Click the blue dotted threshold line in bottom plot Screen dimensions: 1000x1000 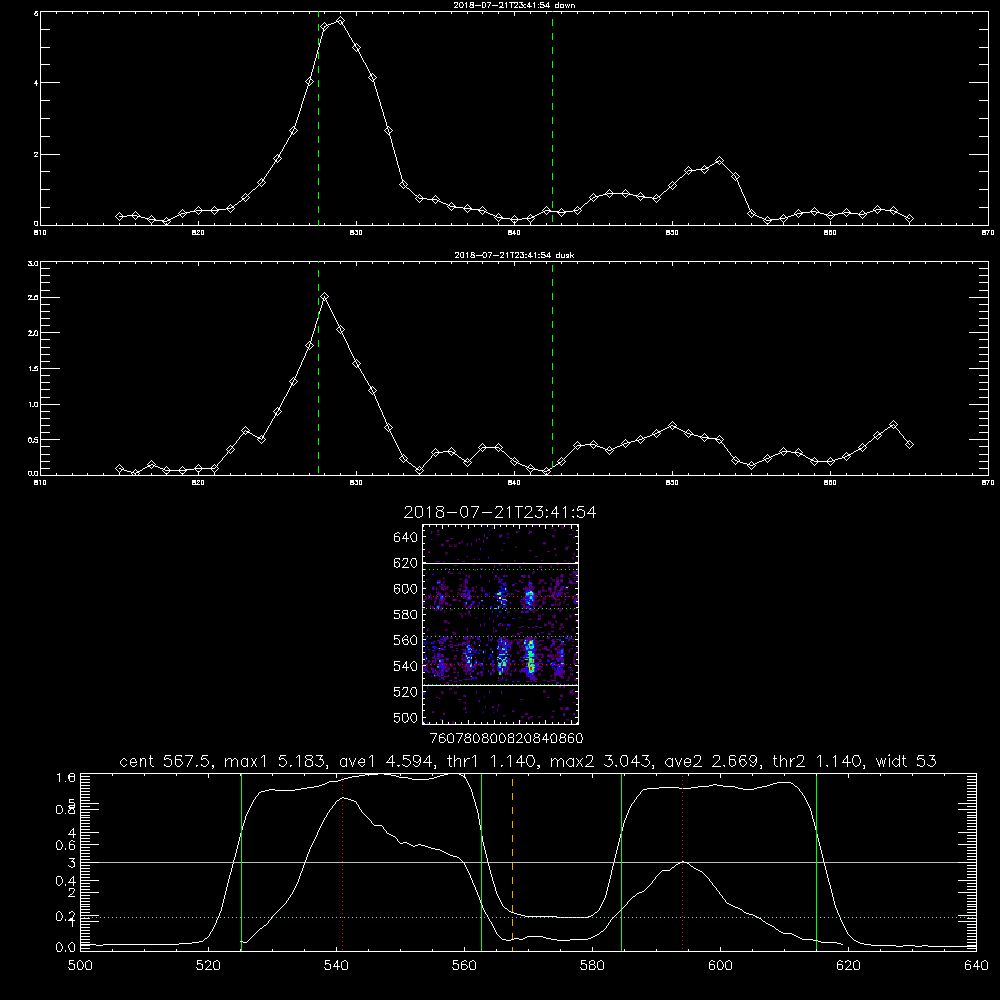[x=528, y=917]
